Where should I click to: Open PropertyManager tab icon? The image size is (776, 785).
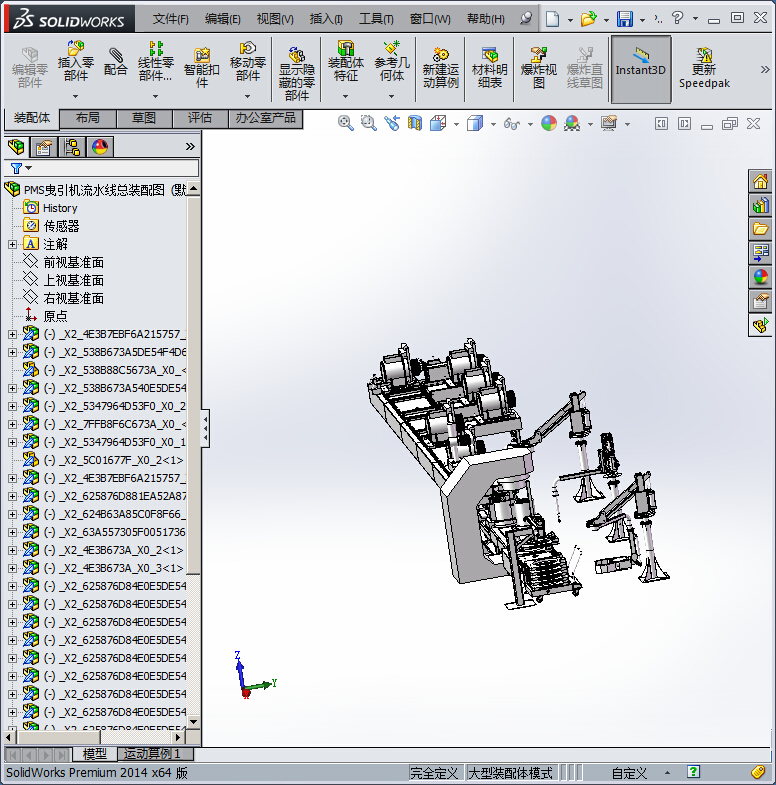44,147
